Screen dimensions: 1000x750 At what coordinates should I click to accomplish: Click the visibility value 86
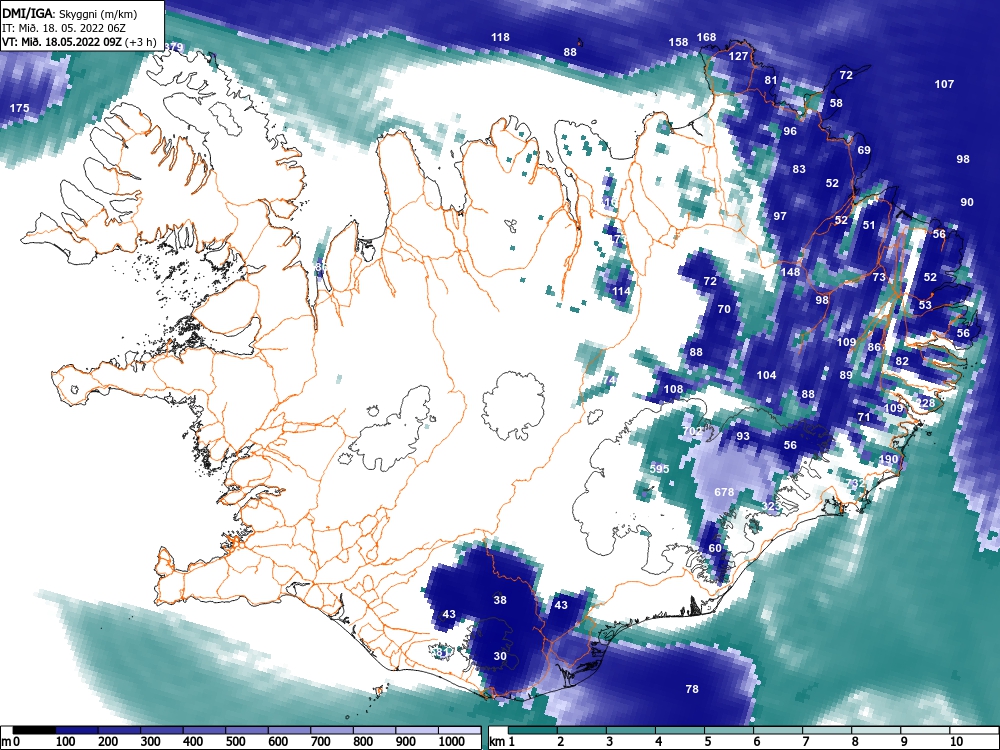coord(874,348)
